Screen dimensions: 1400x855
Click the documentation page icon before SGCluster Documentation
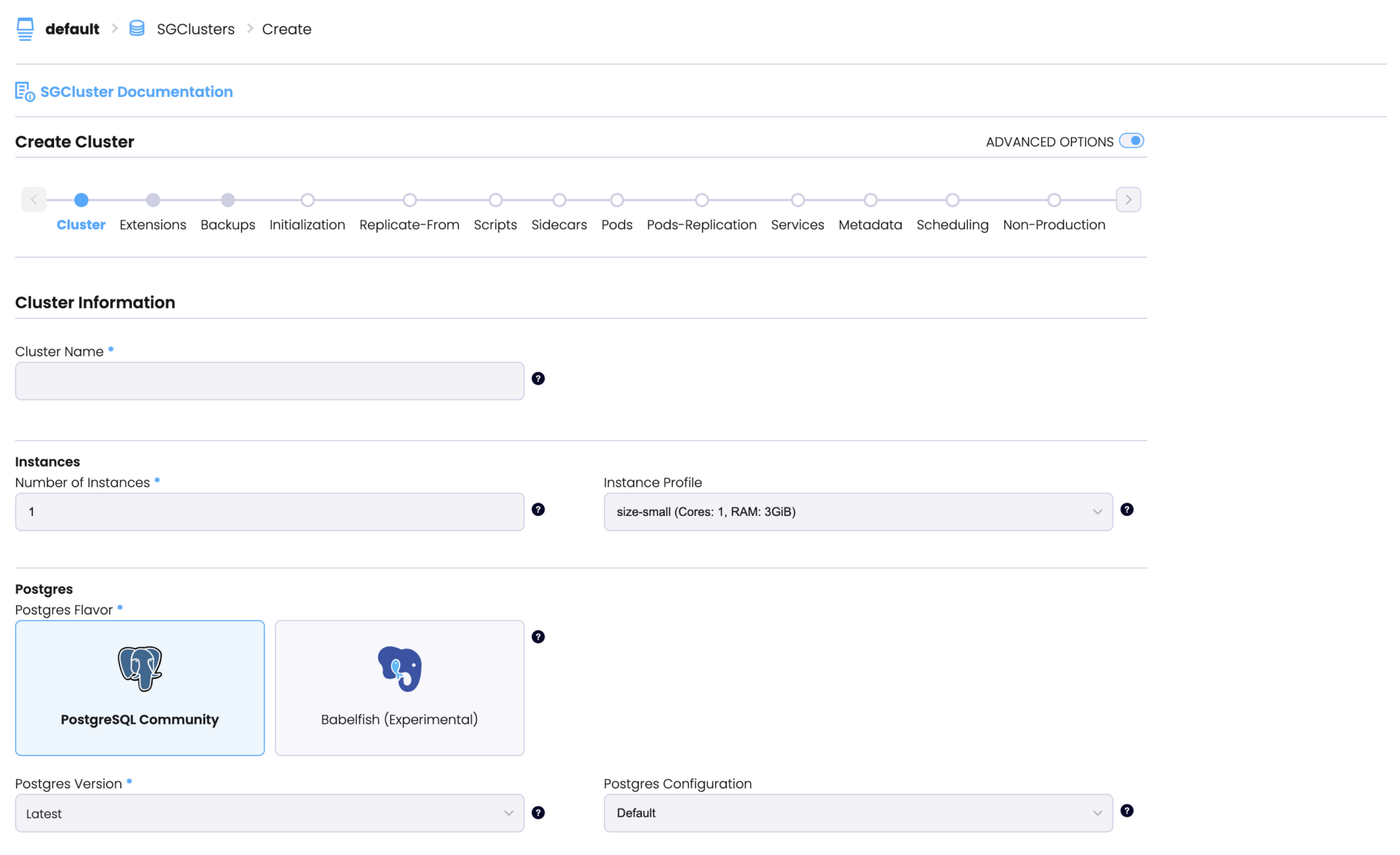coord(23,91)
